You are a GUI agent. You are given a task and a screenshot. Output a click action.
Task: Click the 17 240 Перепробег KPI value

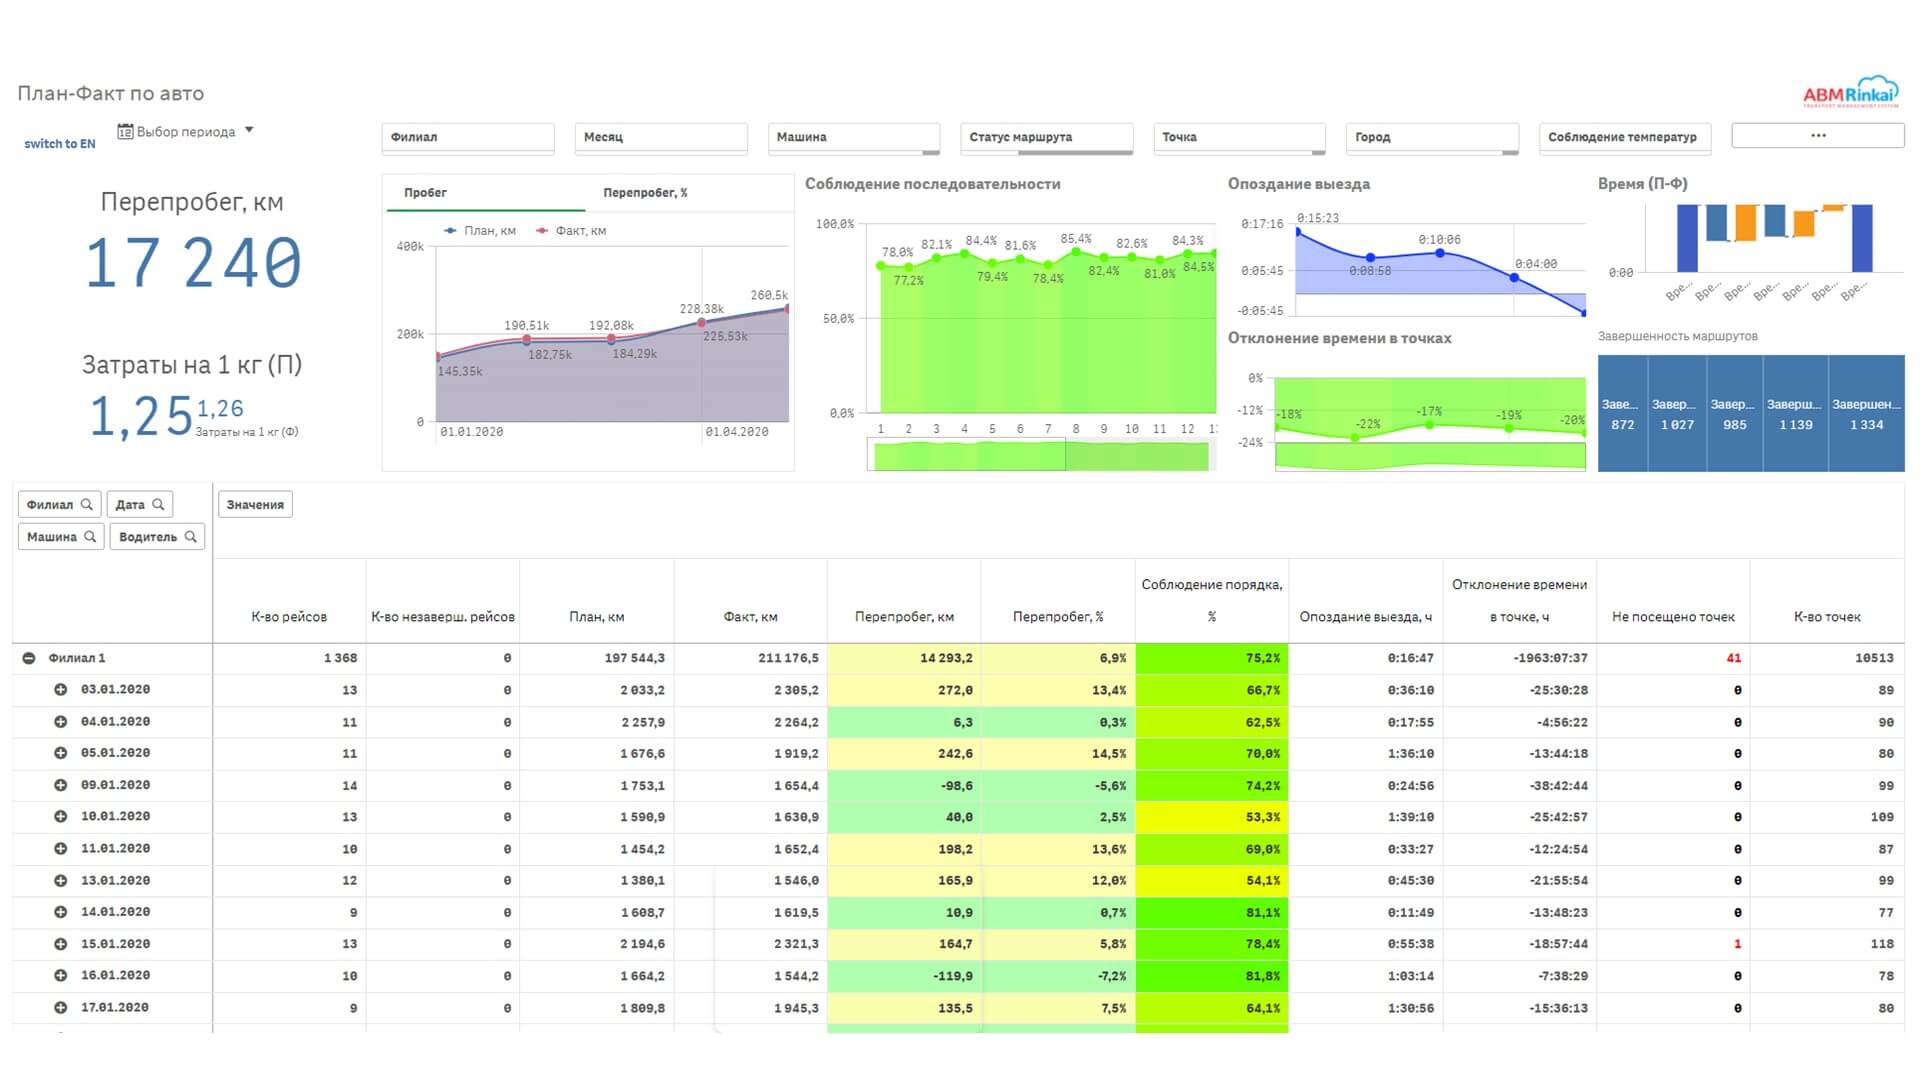click(x=193, y=263)
